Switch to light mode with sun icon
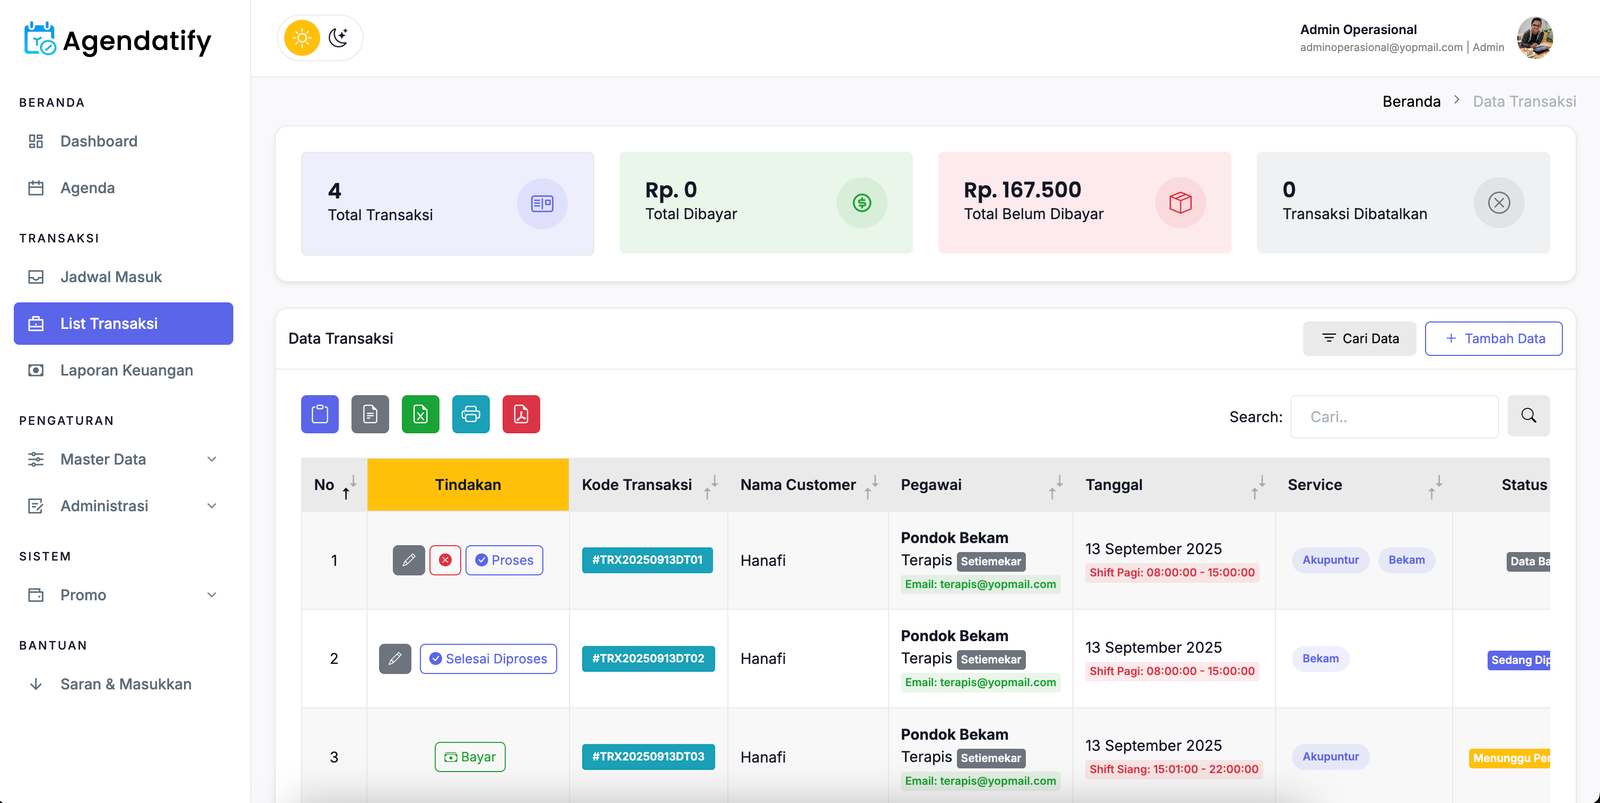This screenshot has width=1600, height=803. pyautogui.click(x=302, y=38)
